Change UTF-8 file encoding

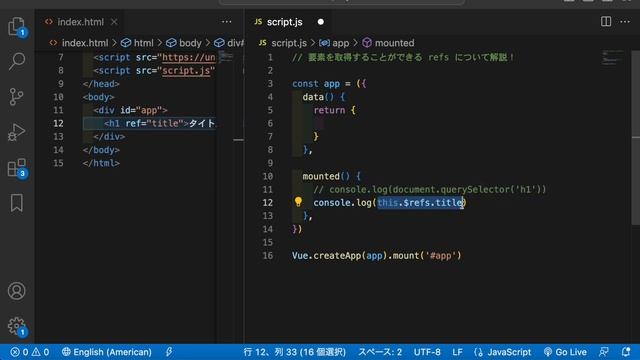click(x=427, y=352)
